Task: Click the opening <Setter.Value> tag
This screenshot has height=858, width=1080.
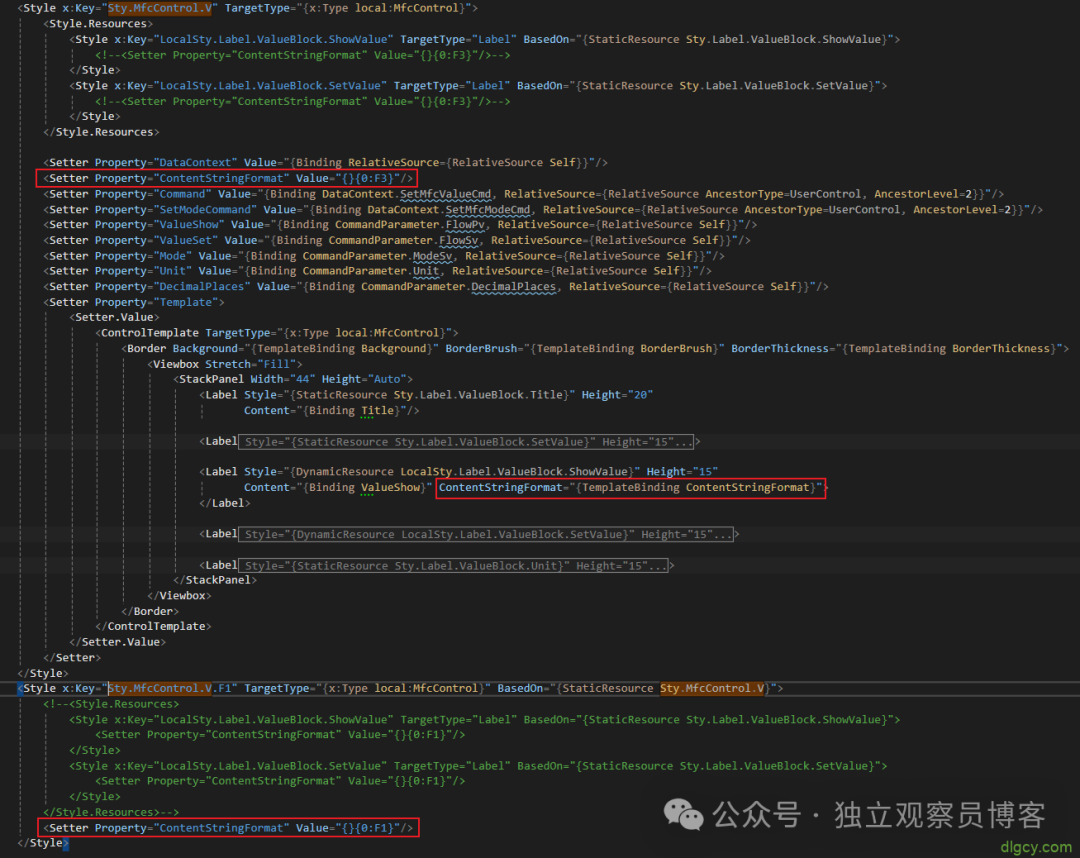Action: [x=114, y=317]
